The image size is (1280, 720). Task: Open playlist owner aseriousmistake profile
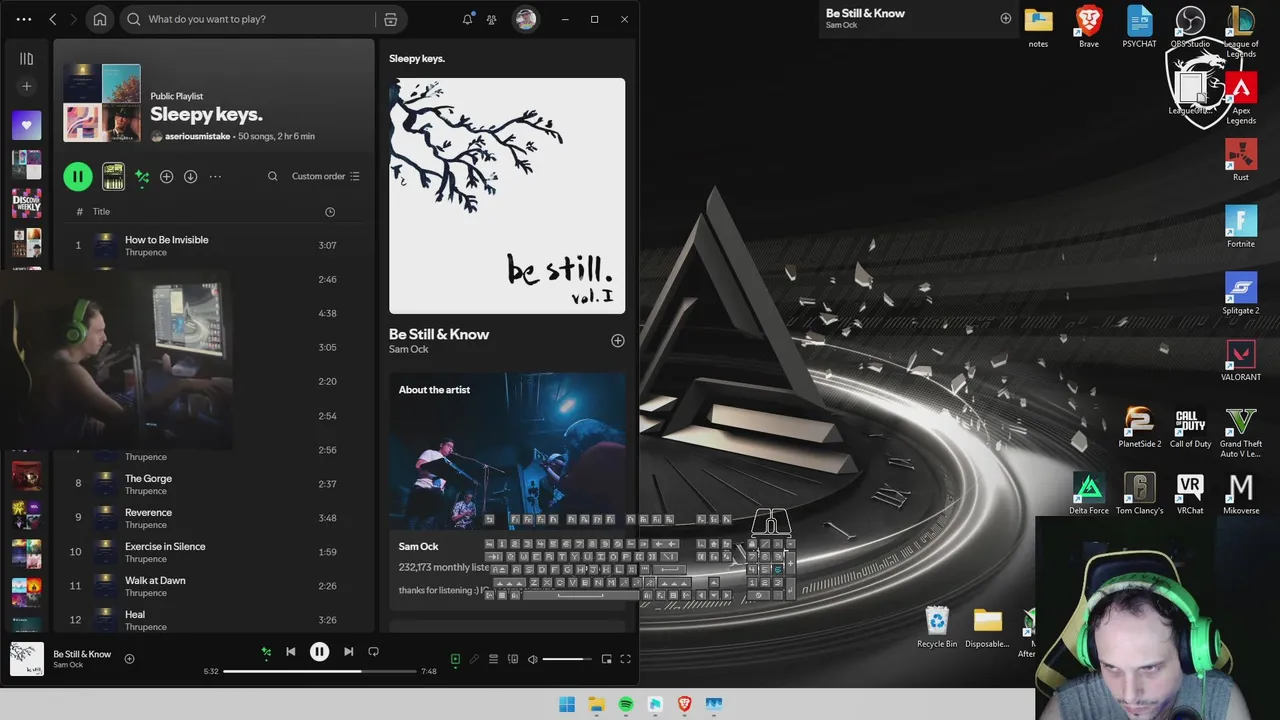pyautogui.click(x=197, y=136)
